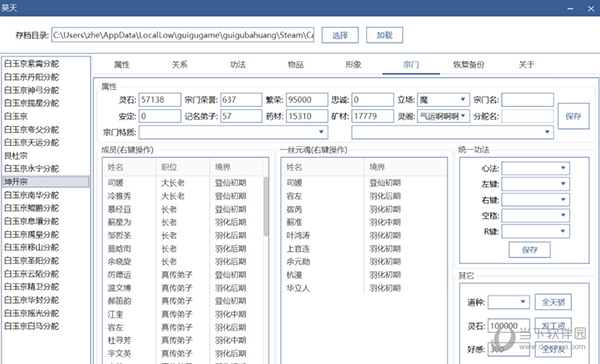Click the 灵石 field showing 57138
This screenshot has width=600, height=364.
pyautogui.click(x=160, y=100)
